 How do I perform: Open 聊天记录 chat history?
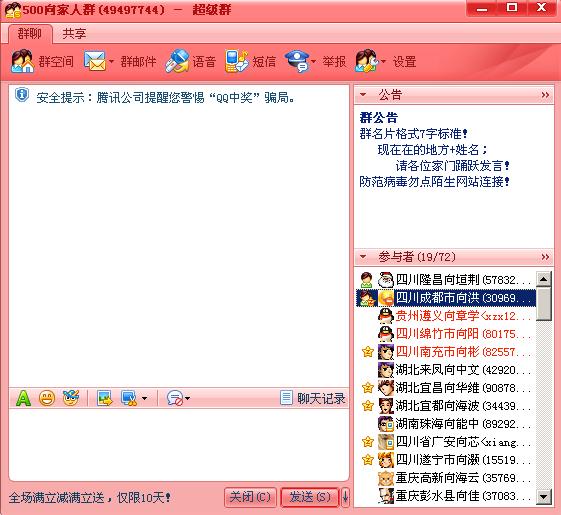click(x=313, y=398)
